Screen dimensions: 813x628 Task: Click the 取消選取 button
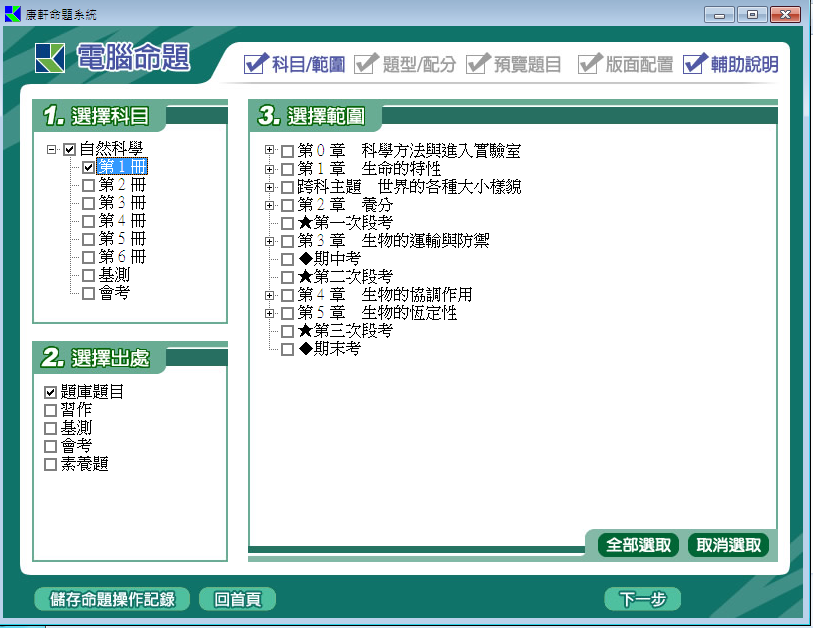point(728,545)
